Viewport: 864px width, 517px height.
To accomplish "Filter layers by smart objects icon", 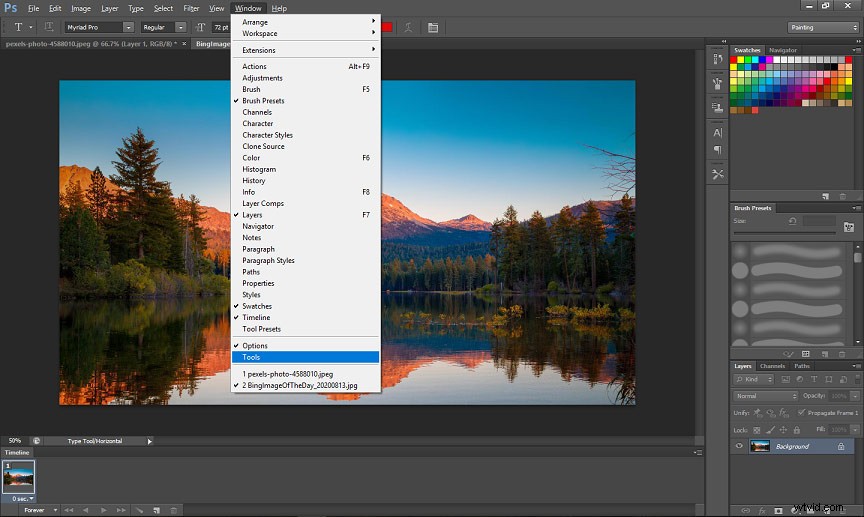I will click(843, 379).
